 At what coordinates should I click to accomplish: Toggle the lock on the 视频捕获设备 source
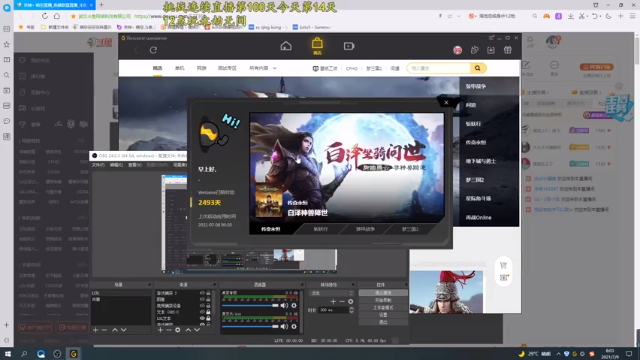pyautogui.click(x=208, y=305)
